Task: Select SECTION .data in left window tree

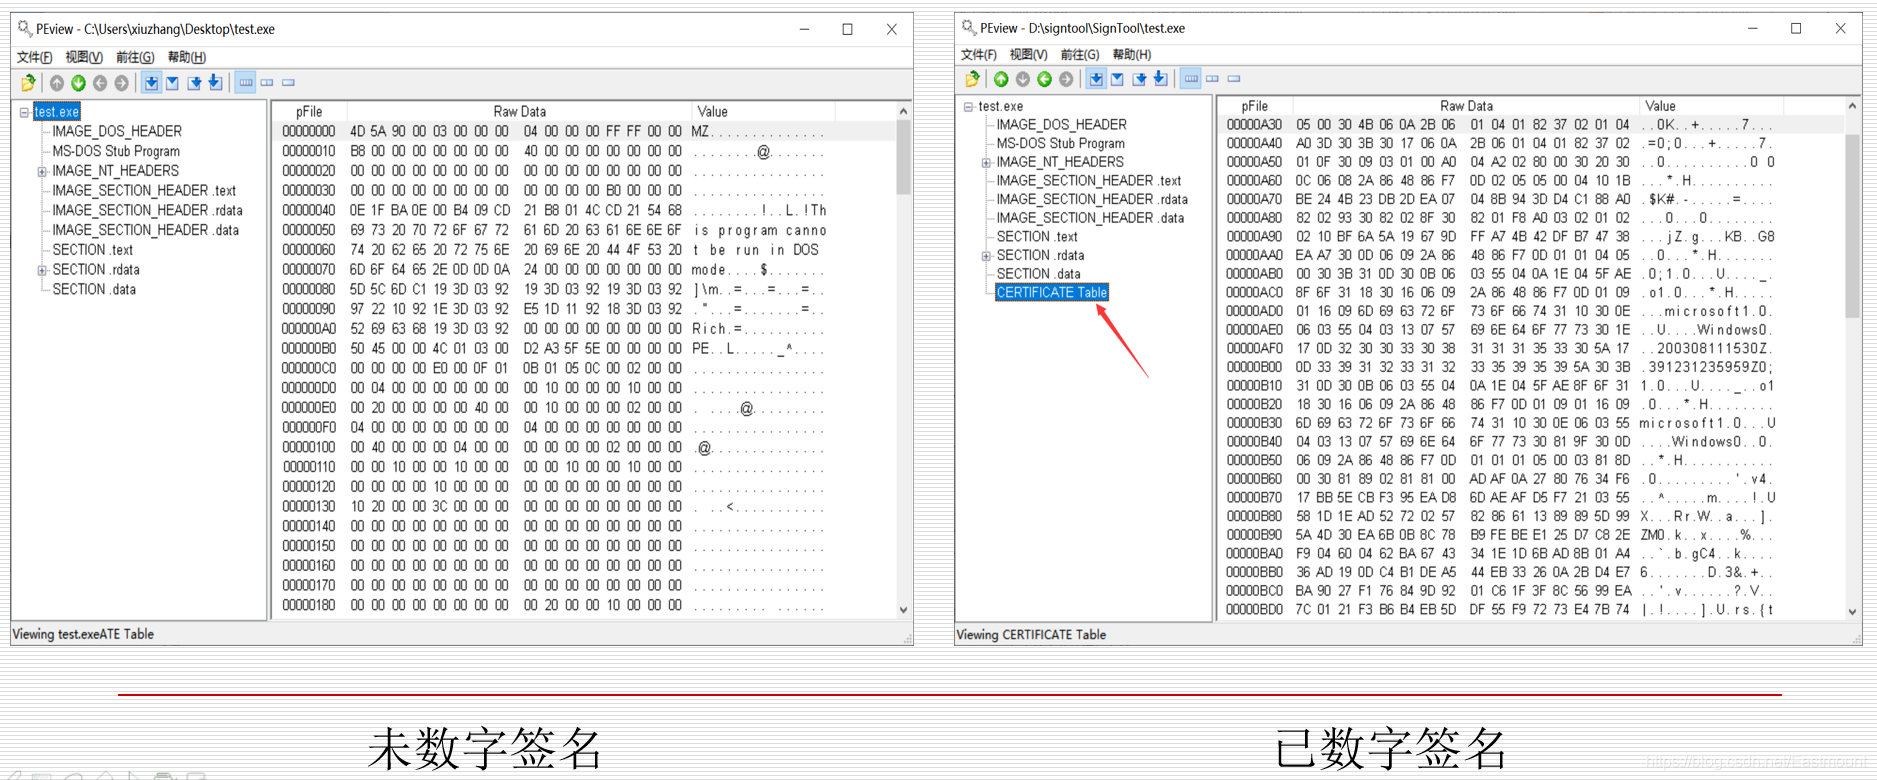Action: tap(94, 289)
